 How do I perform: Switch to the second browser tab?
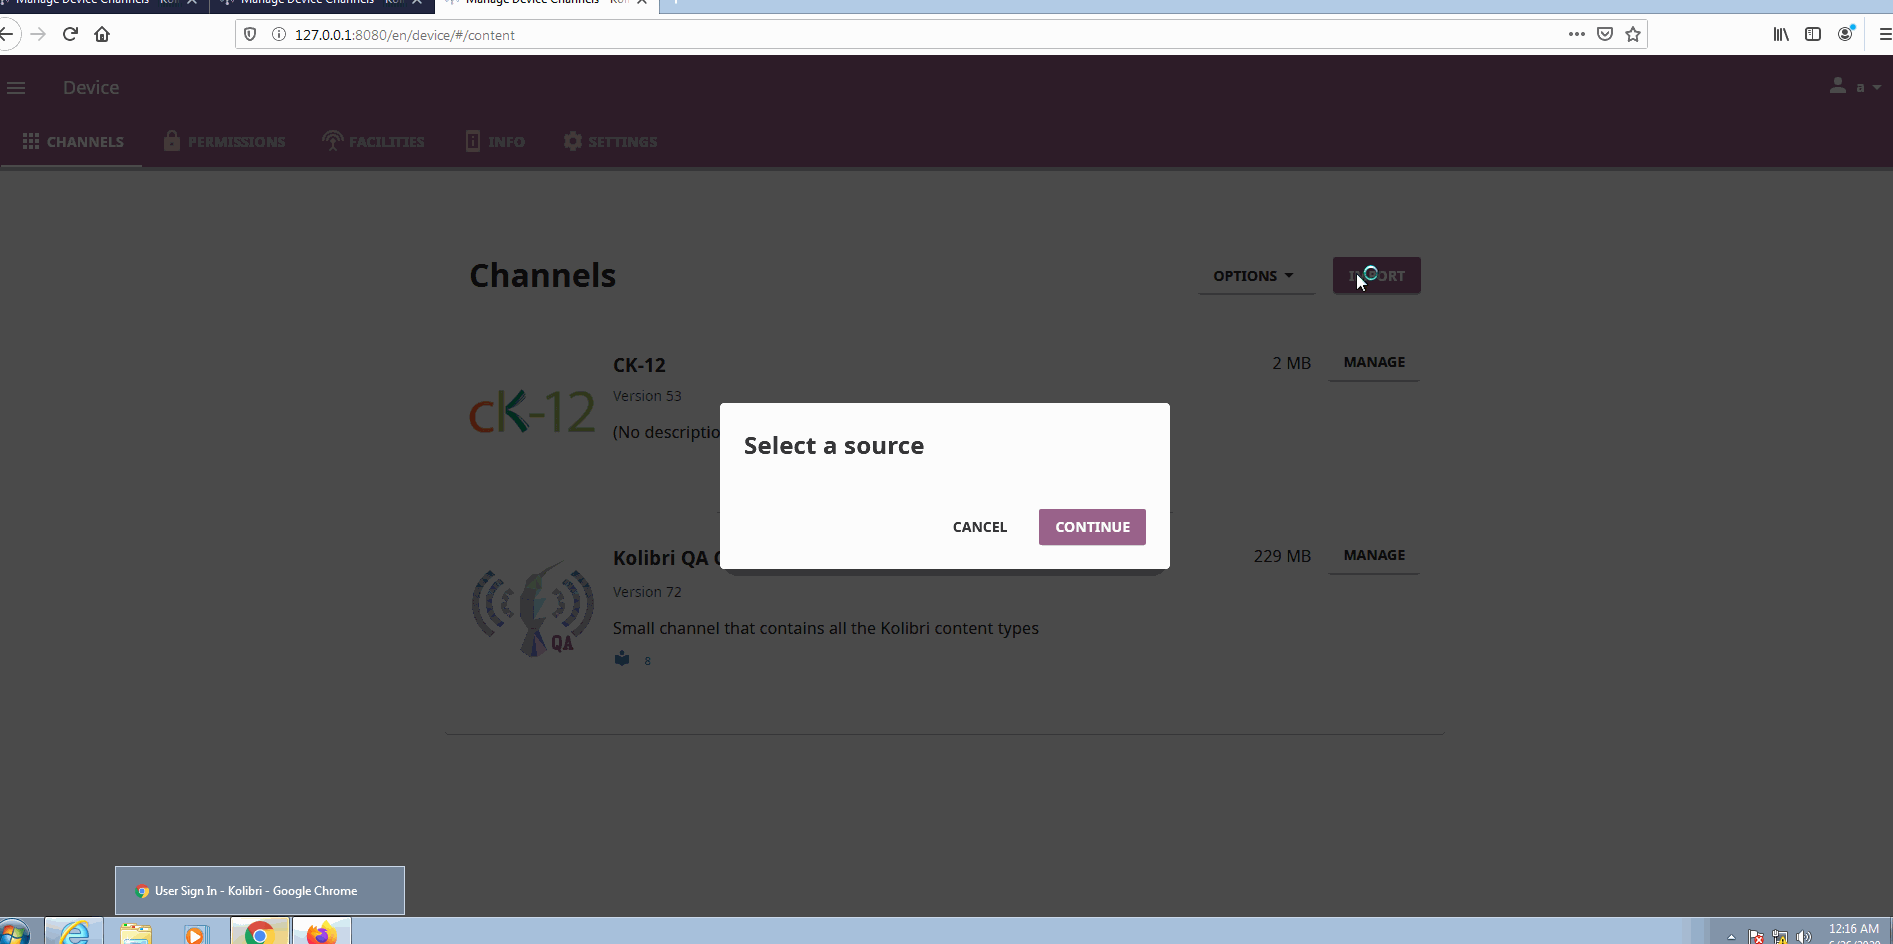322,4
